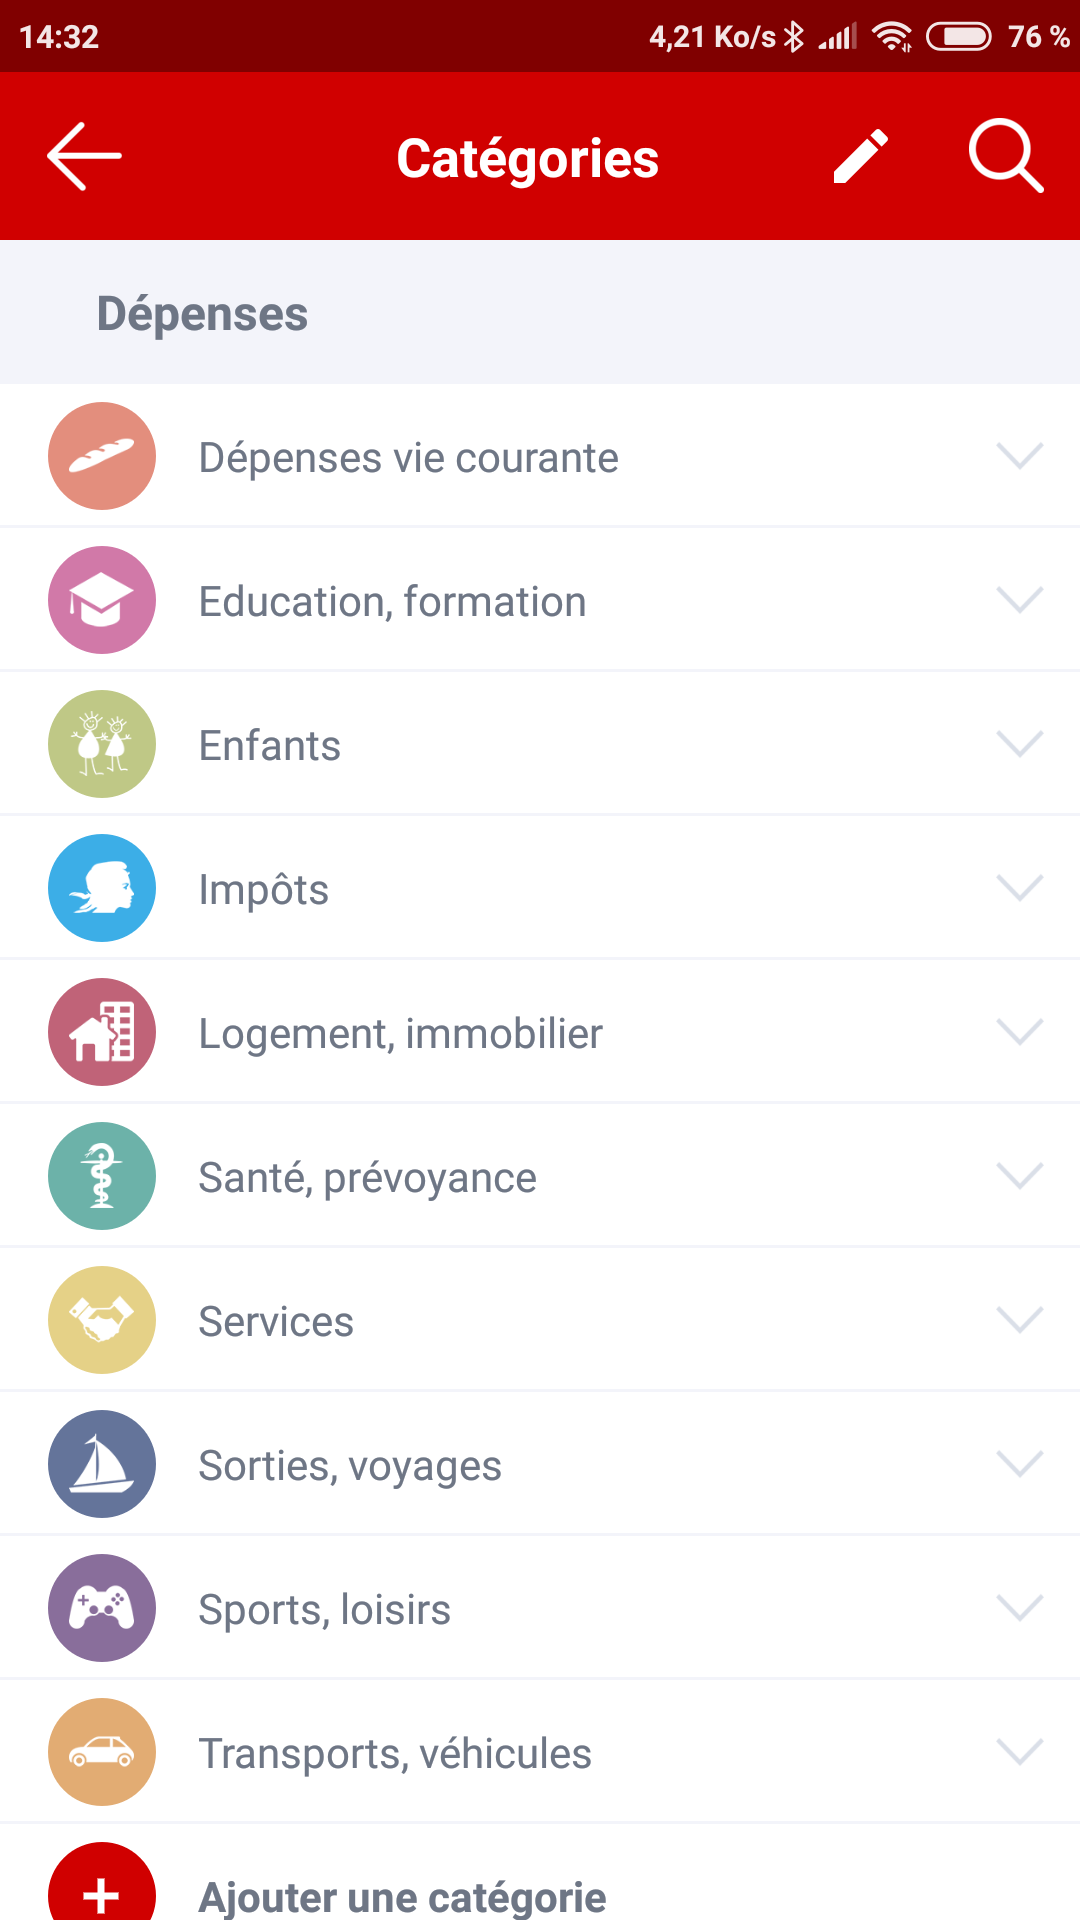Screen dimensions: 1080x1920
Task: Click the red plus add icon
Action: coord(102,1885)
